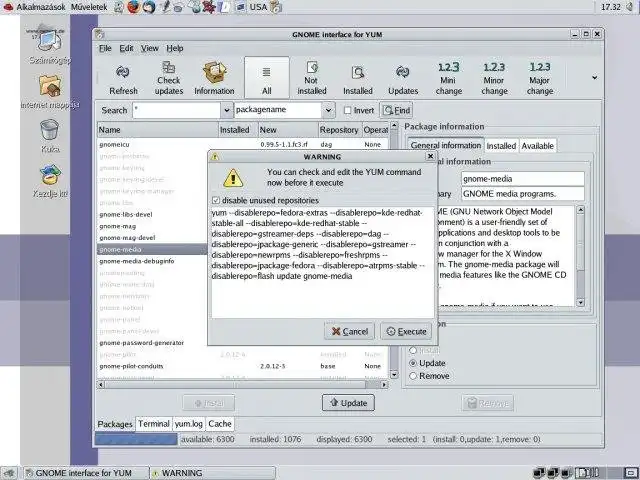Open the Available info tab
Image resolution: width=640 pixels, height=480 pixels.
(x=538, y=146)
